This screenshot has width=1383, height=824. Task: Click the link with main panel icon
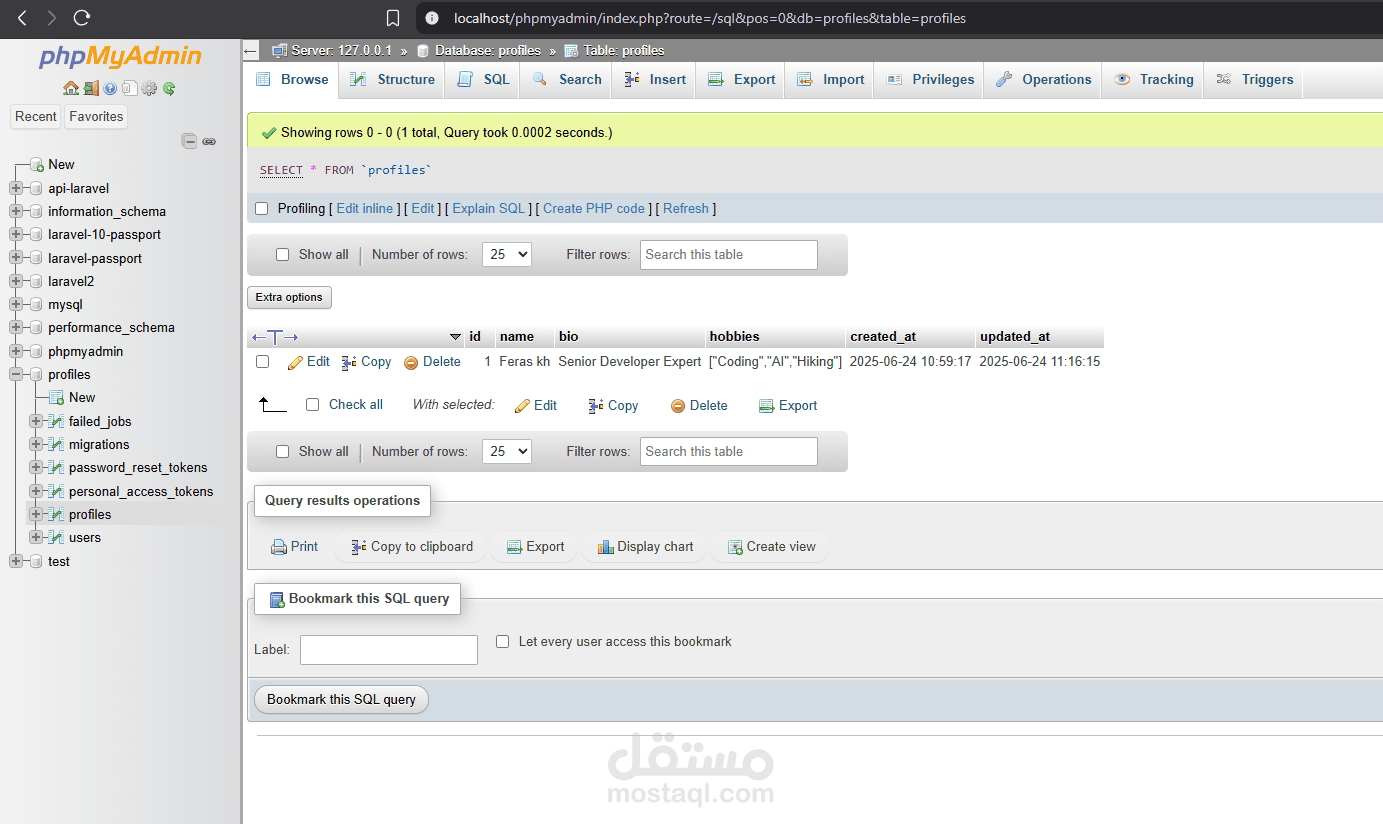pos(209,141)
